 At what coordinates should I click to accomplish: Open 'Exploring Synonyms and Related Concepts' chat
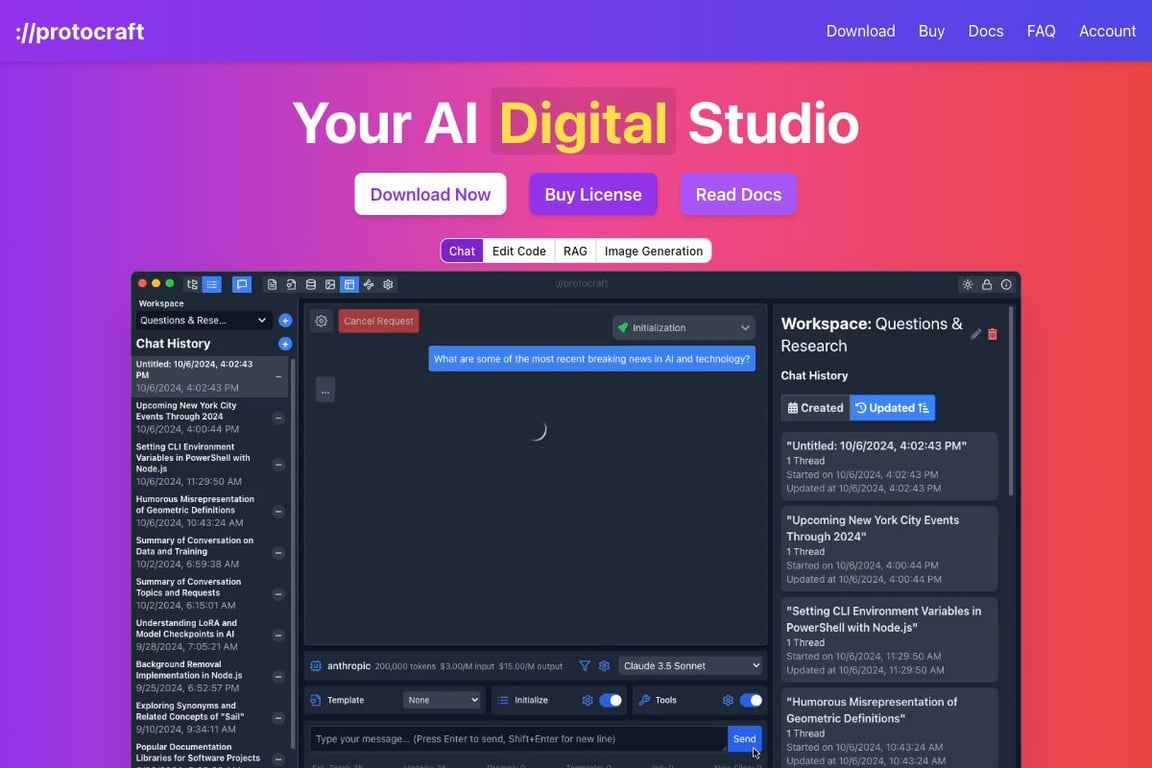coord(209,717)
